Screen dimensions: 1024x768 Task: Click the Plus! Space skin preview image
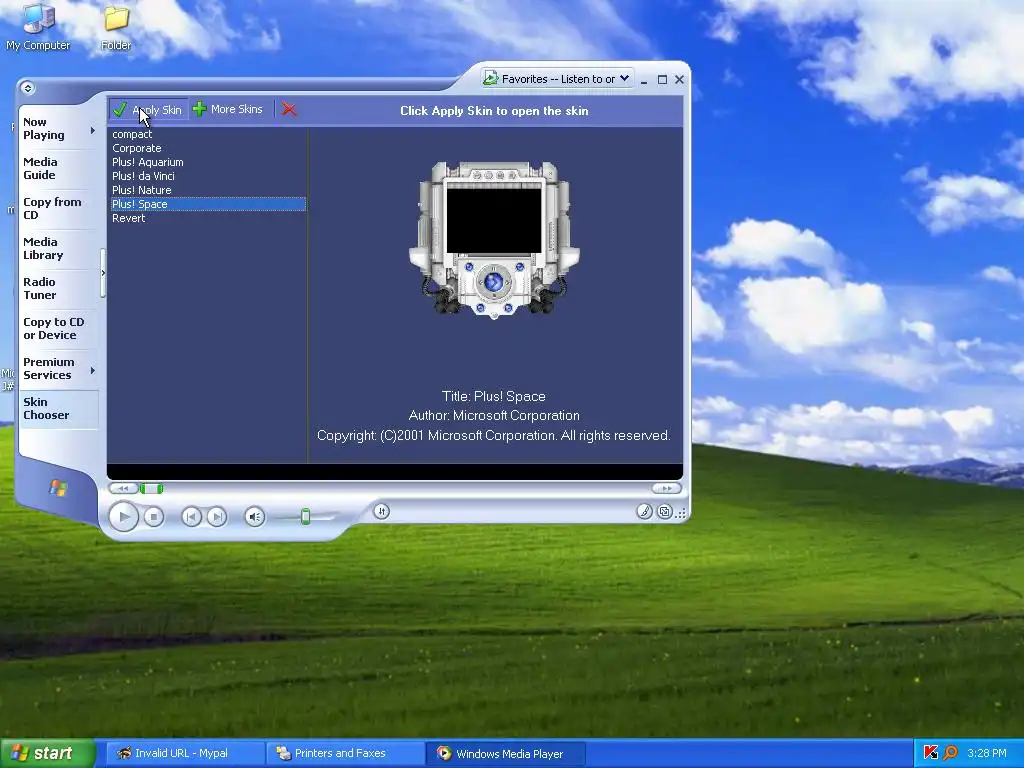(494, 240)
